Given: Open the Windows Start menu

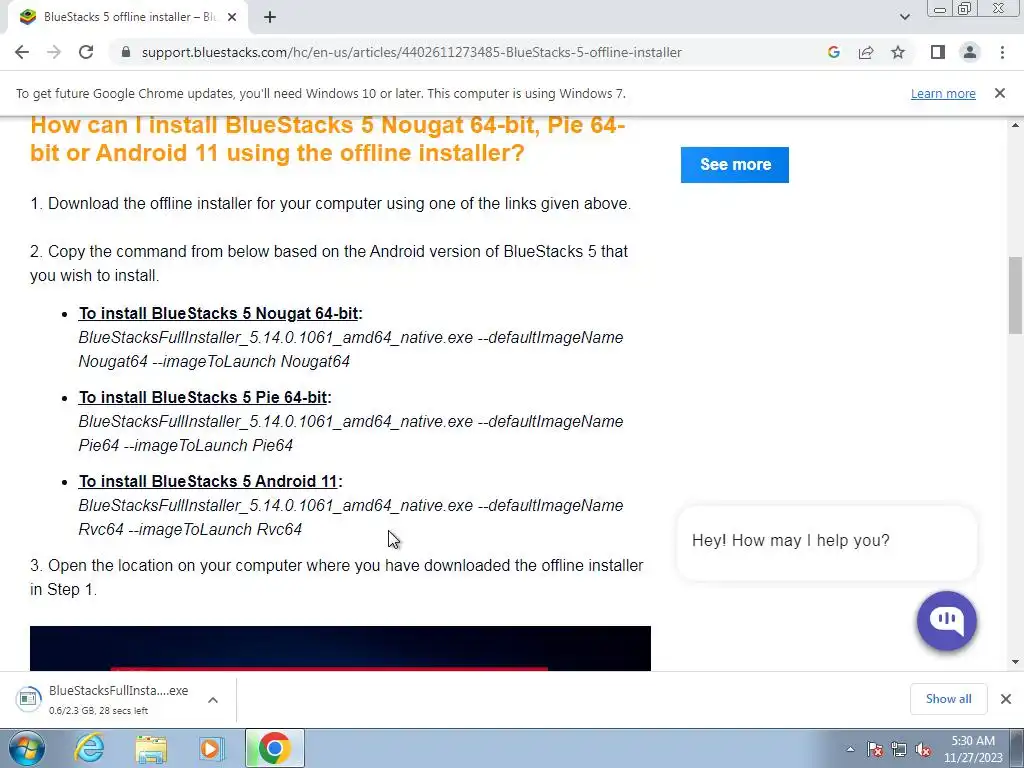Looking at the screenshot, I should 26,748.
